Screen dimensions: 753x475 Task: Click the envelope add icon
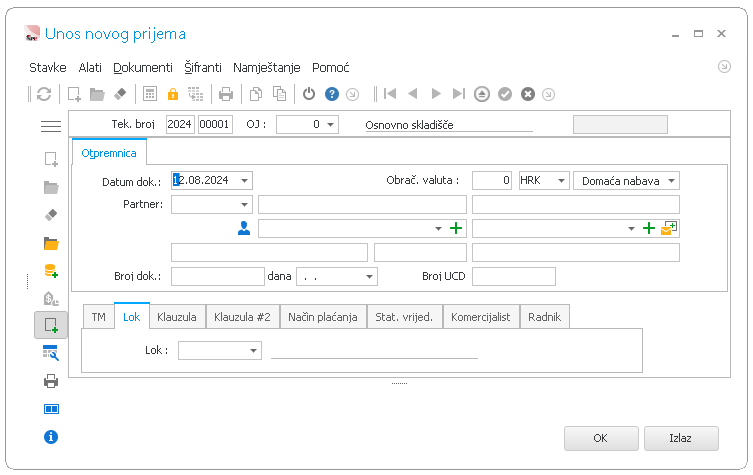[669, 228]
